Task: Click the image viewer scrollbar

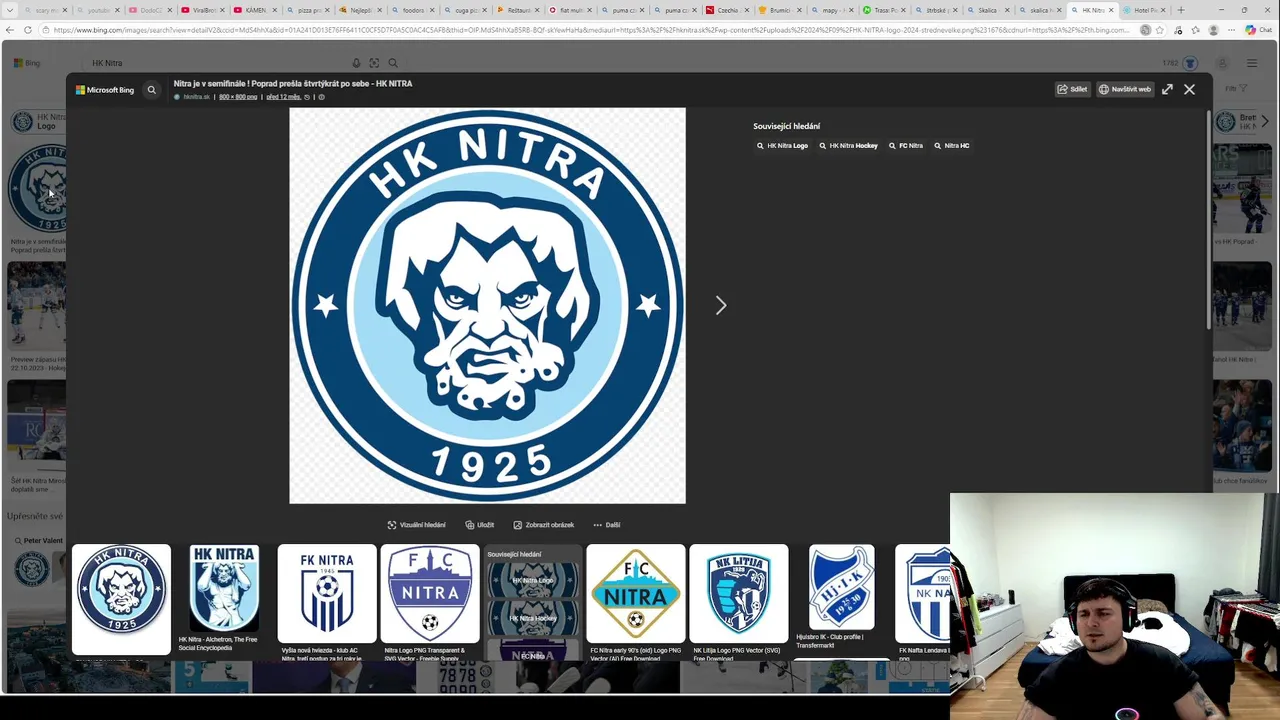Action: 1208,218
